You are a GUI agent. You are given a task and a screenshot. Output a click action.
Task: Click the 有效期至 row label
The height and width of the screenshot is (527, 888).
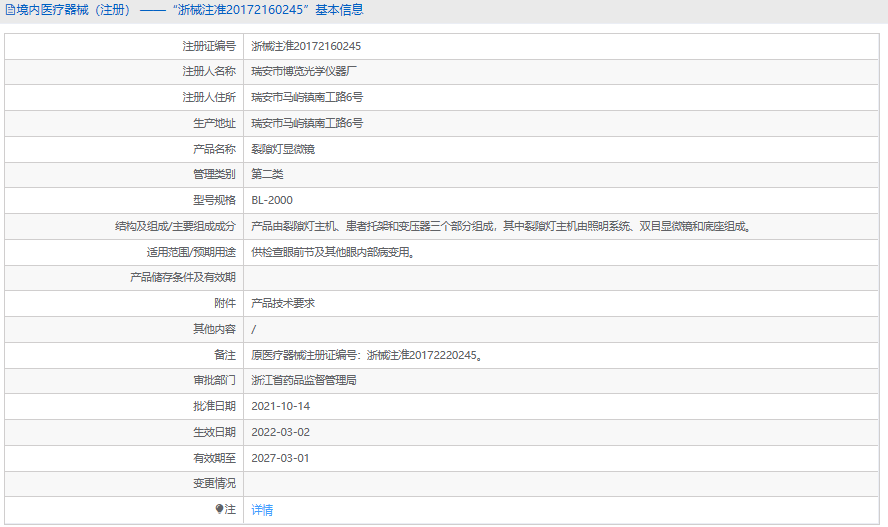pos(214,459)
